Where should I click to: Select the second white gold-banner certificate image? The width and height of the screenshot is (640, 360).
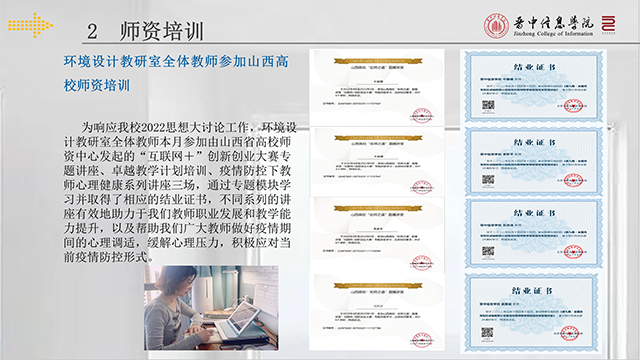377,162
